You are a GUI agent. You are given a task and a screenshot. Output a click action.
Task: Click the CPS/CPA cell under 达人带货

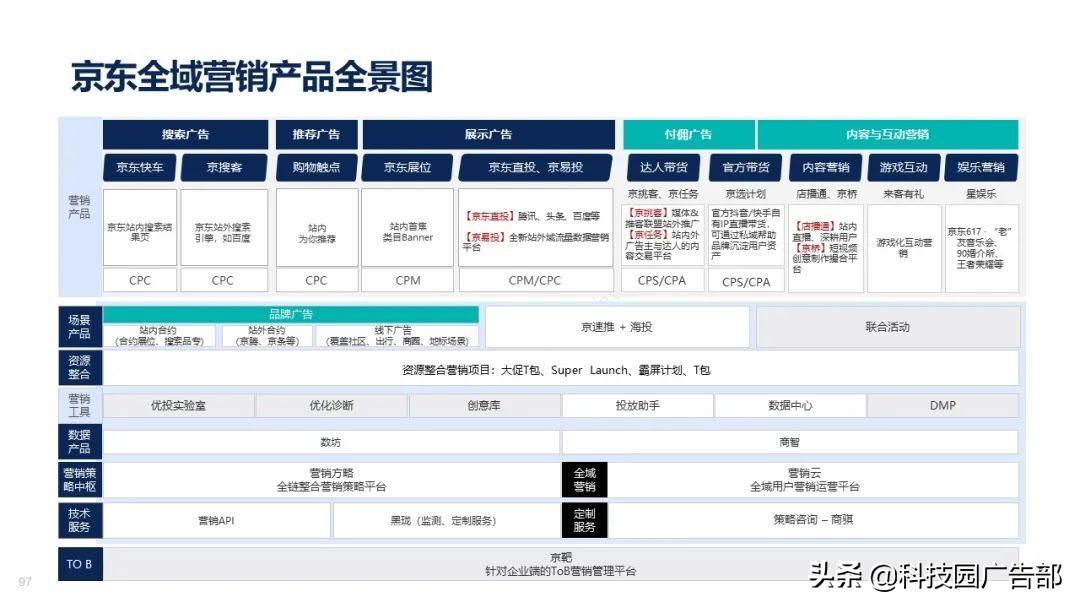click(662, 280)
